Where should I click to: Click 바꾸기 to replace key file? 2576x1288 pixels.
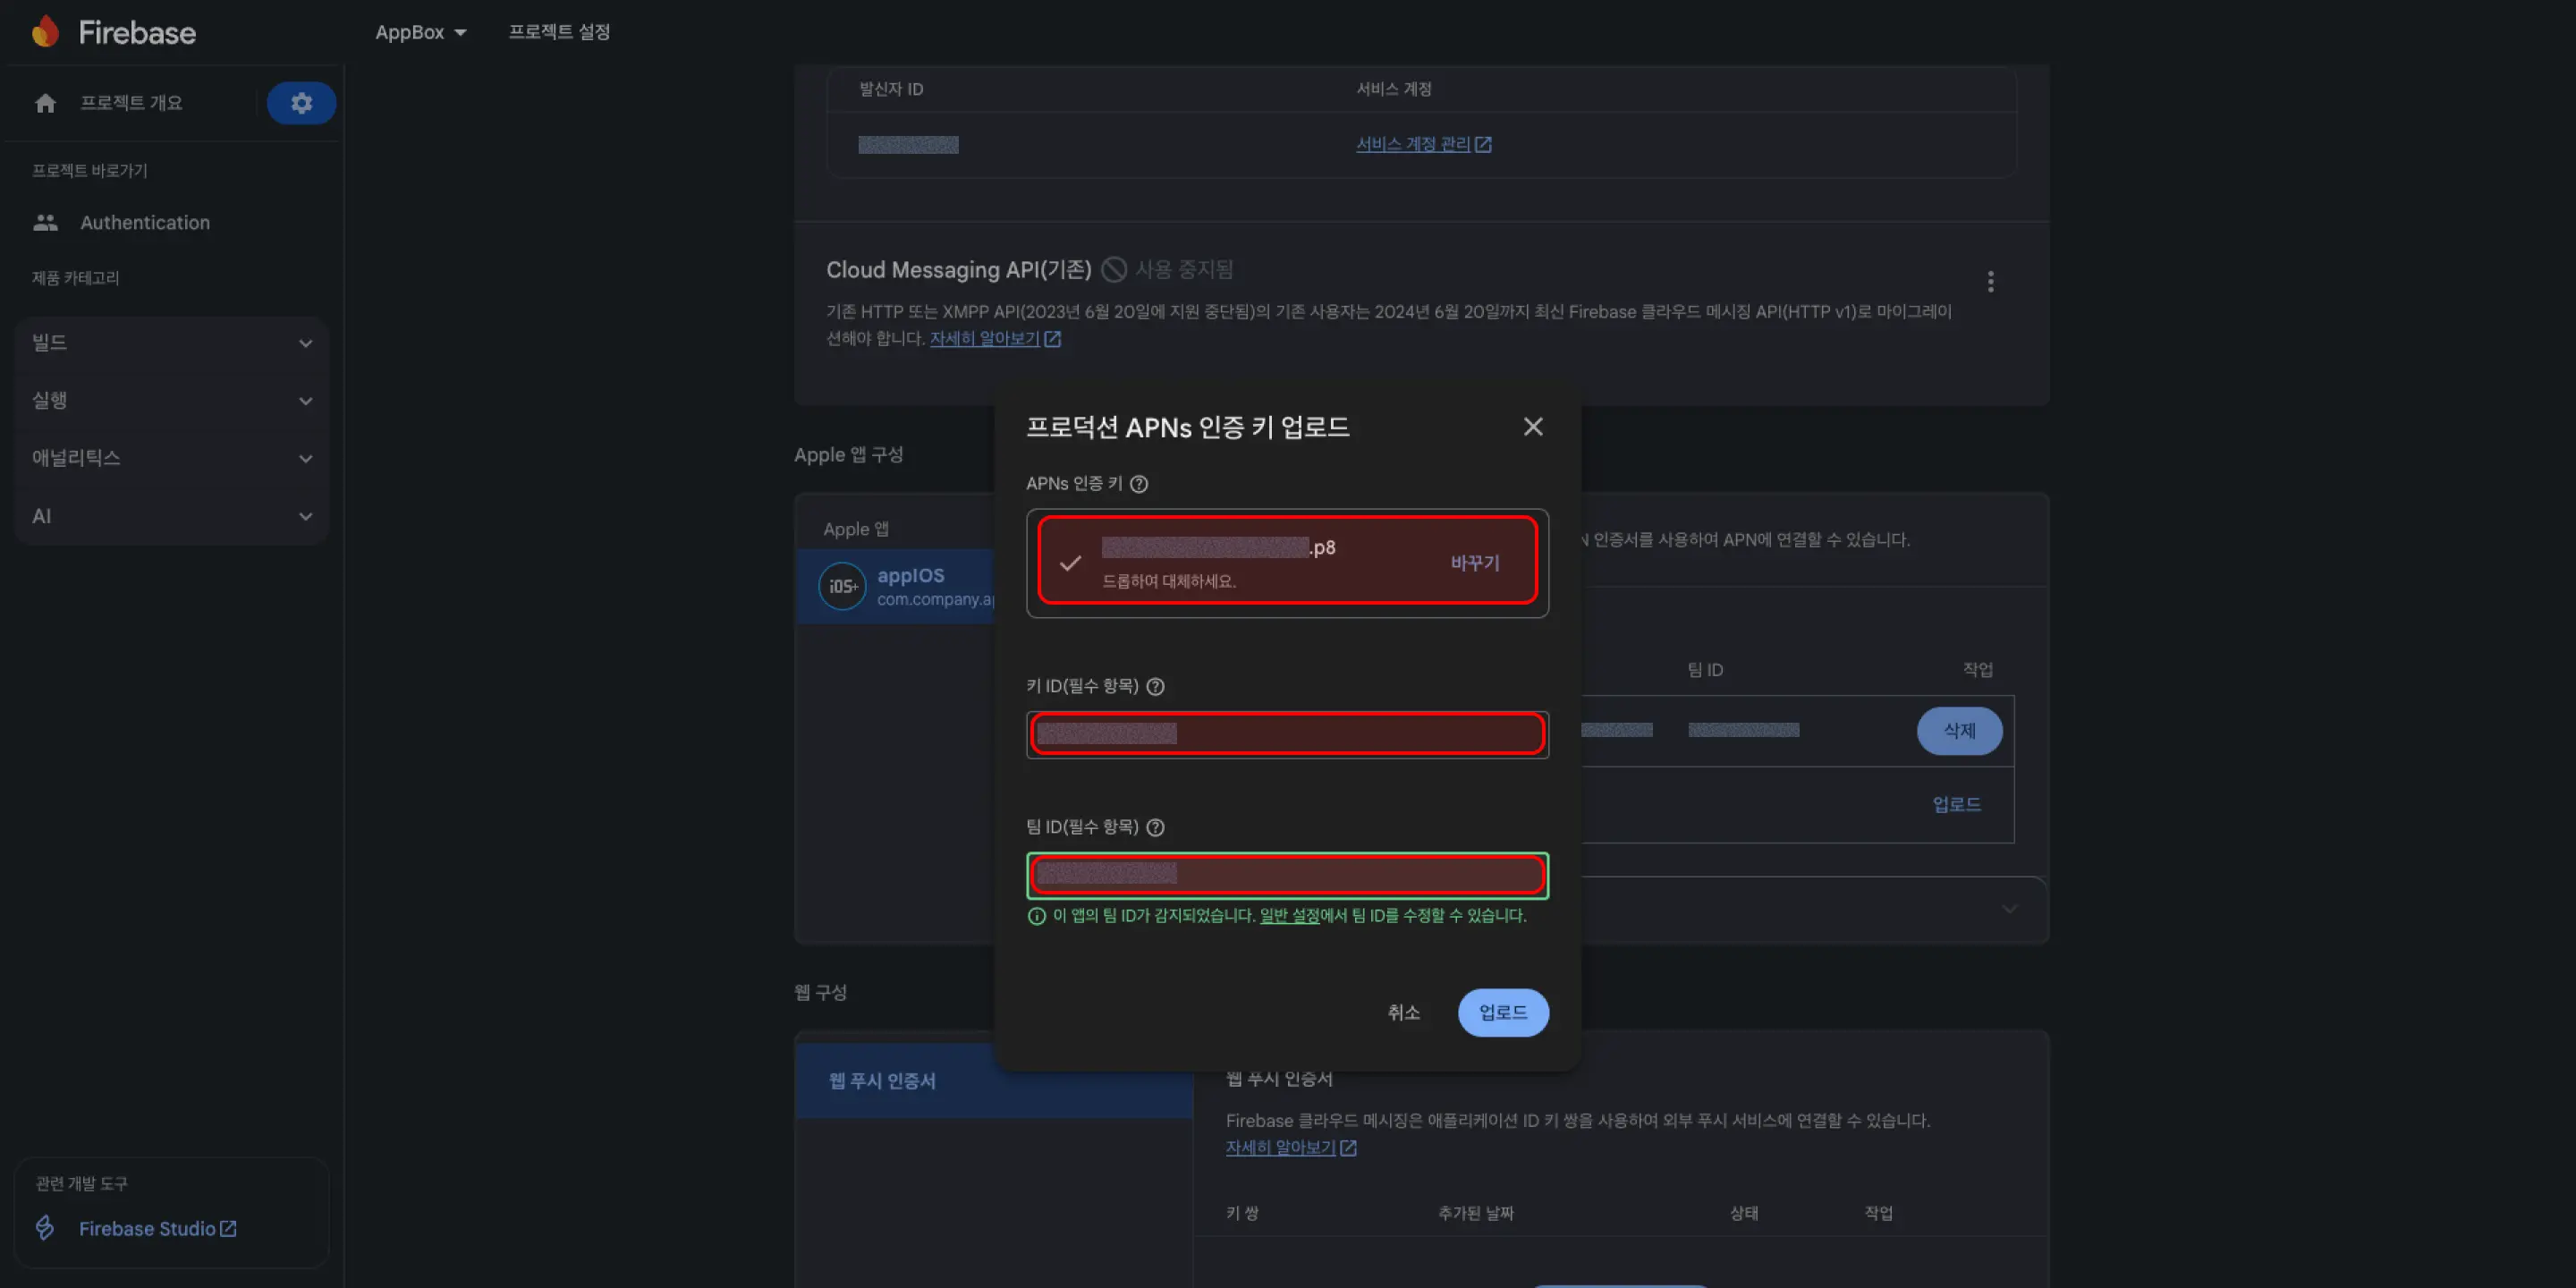pyautogui.click(x=1475, y=564)
